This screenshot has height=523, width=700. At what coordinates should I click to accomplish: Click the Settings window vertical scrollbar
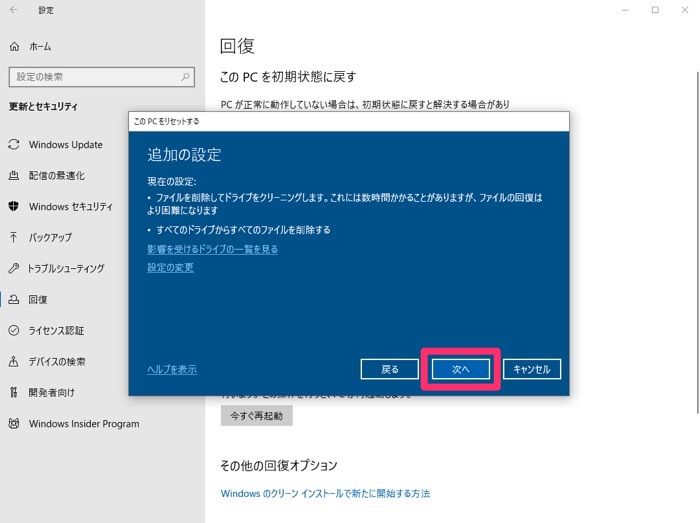697,243
